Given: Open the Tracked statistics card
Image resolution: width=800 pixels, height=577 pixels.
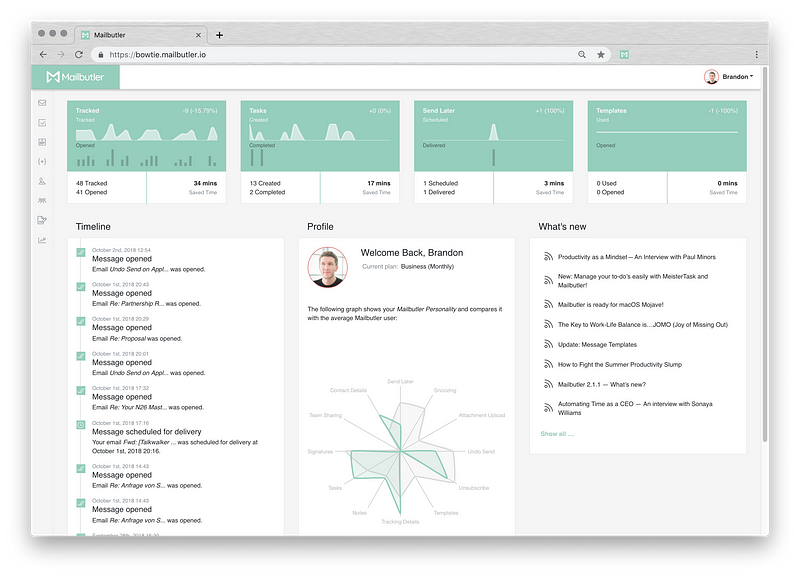Looking at the screenshot, I should (146, 152).
